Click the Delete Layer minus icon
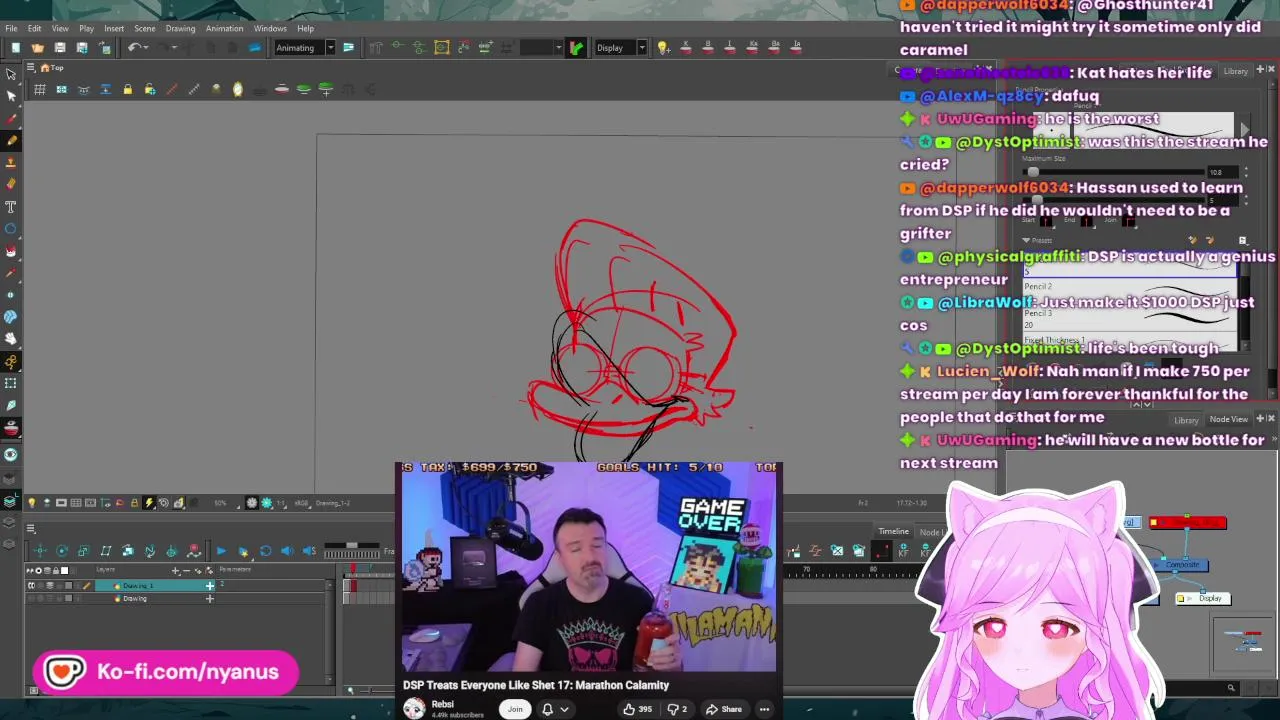The image size is (1280, 720). point(189,571)
